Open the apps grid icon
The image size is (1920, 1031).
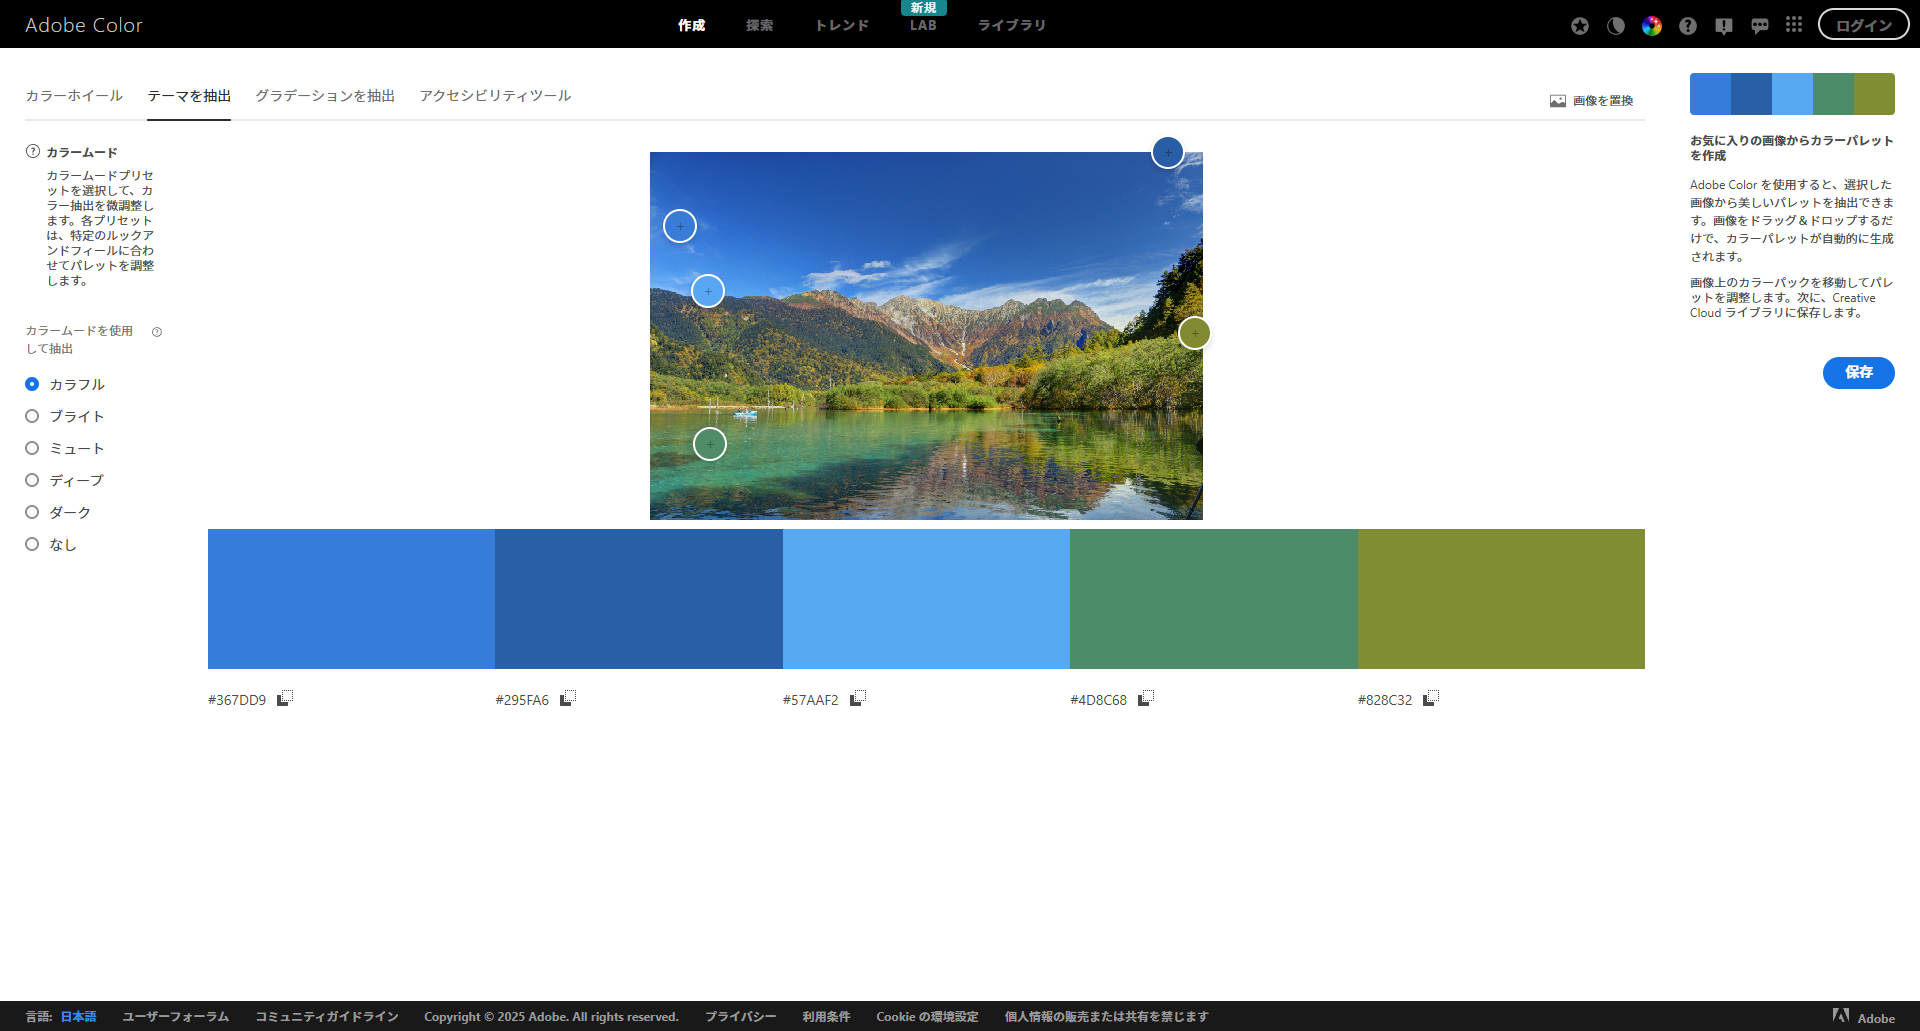click(1794, 25)
